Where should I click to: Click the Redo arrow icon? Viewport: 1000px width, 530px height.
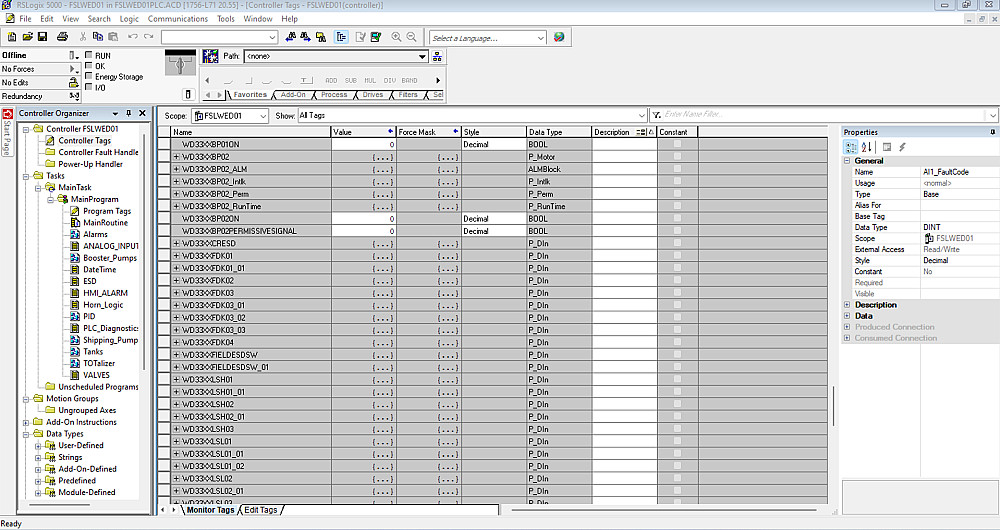tap(148, 37)
